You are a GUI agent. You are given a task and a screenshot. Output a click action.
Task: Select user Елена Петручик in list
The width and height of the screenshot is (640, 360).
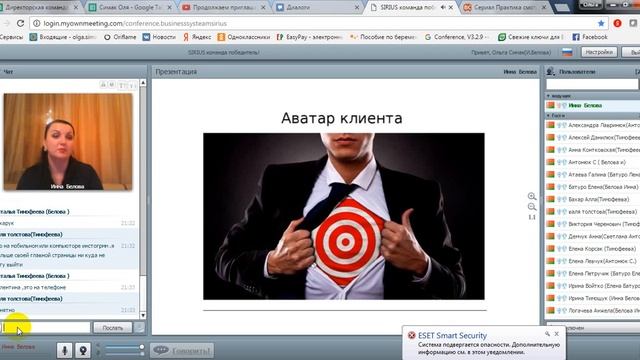(x=593, y=273)
